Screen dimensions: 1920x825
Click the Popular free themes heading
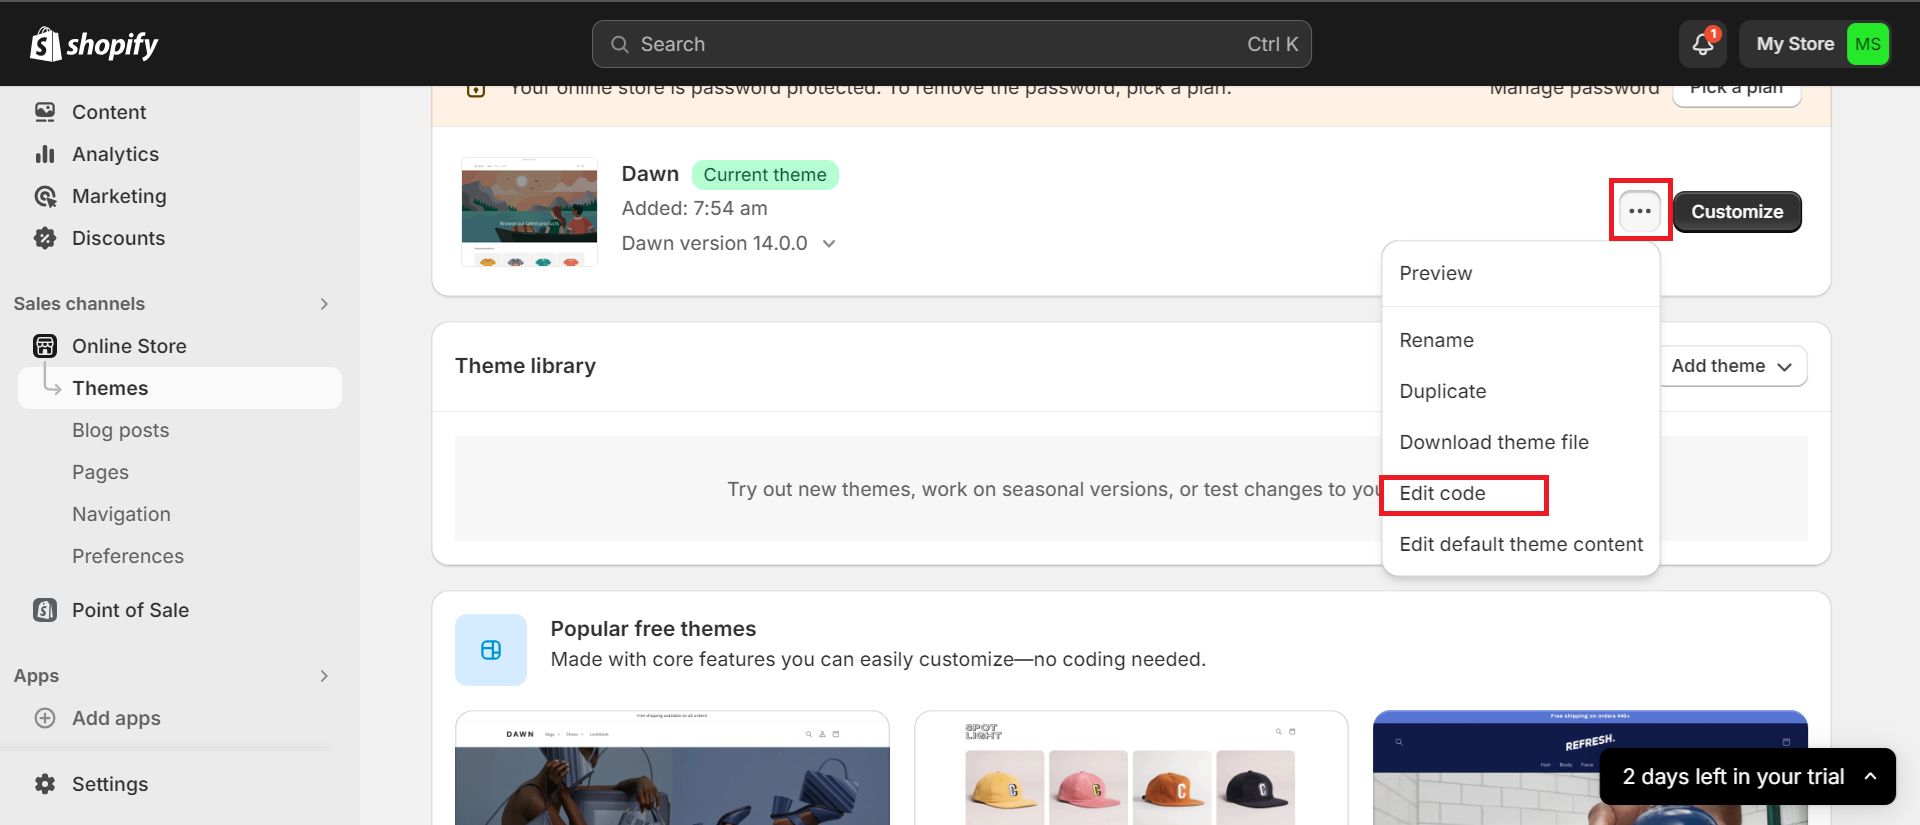coord(653,628)
